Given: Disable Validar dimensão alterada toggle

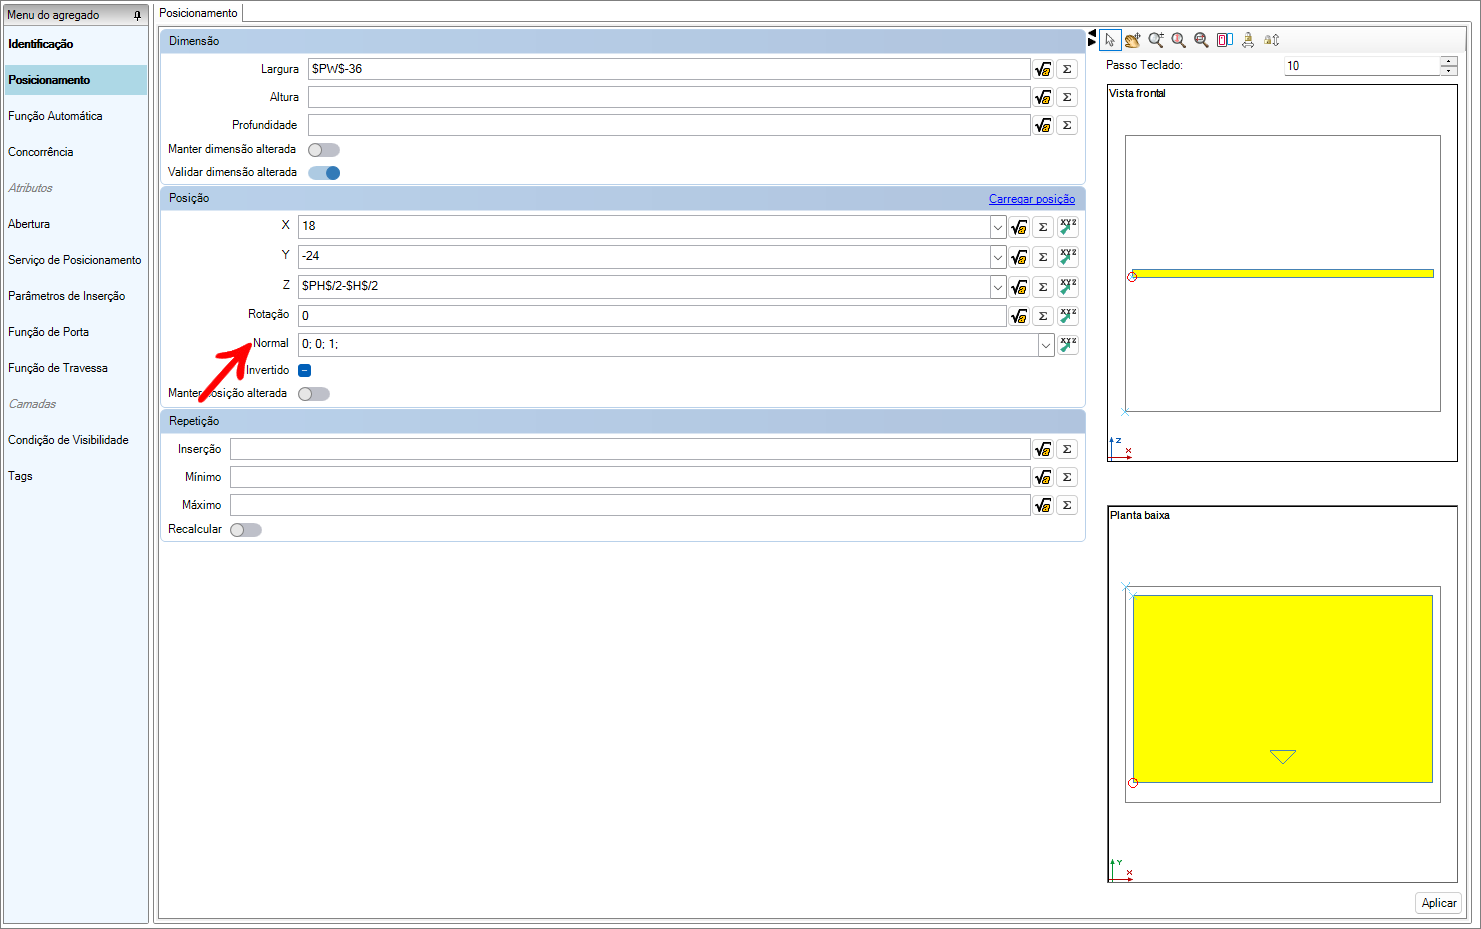Looking at the screenshot, I should coord(324,173).
